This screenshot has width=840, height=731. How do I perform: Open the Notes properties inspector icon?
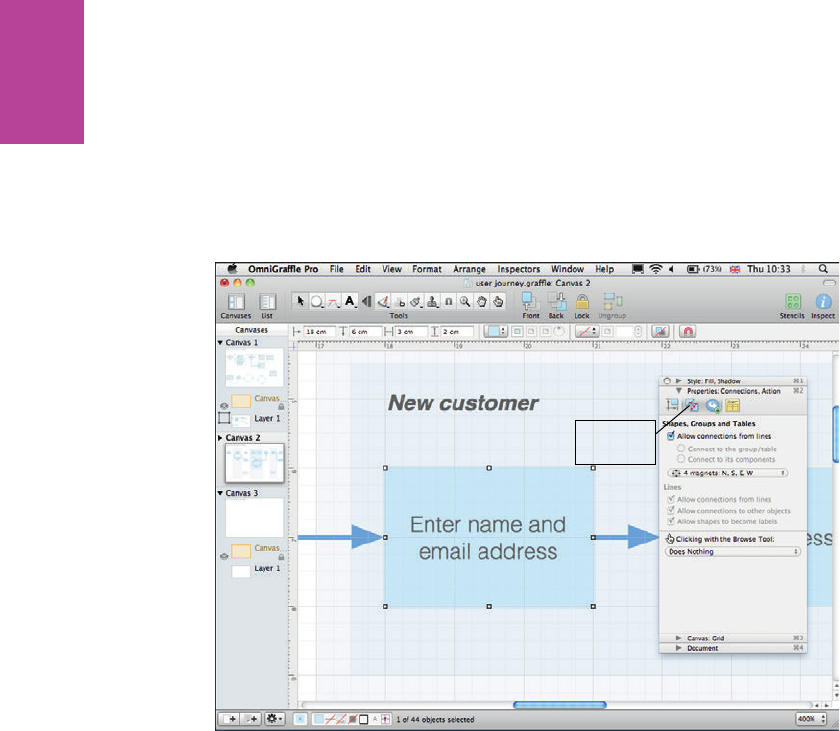click(x=732, y=405)
